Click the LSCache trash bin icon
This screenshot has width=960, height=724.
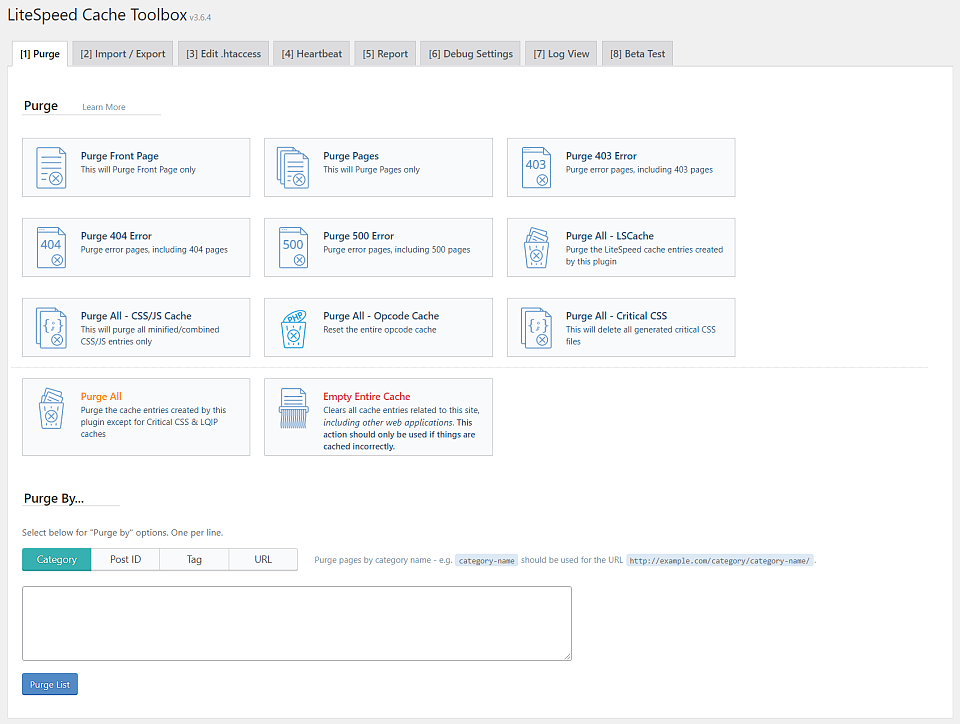point(536,247)
